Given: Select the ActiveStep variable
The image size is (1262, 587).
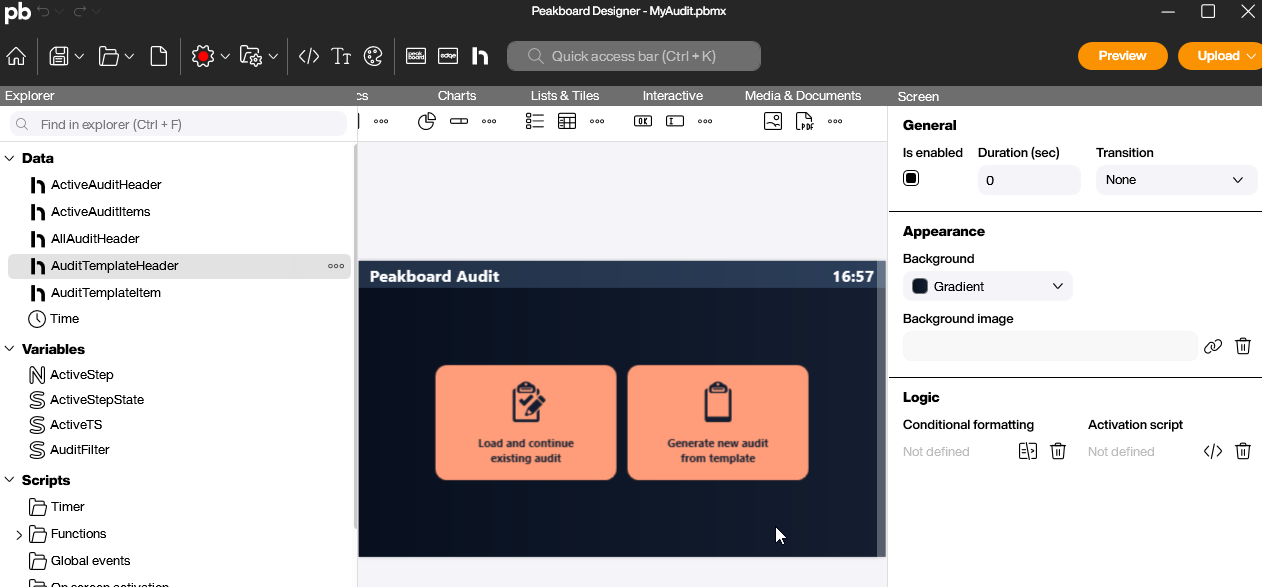Looking at the screenshot, I should pos(82,375).
